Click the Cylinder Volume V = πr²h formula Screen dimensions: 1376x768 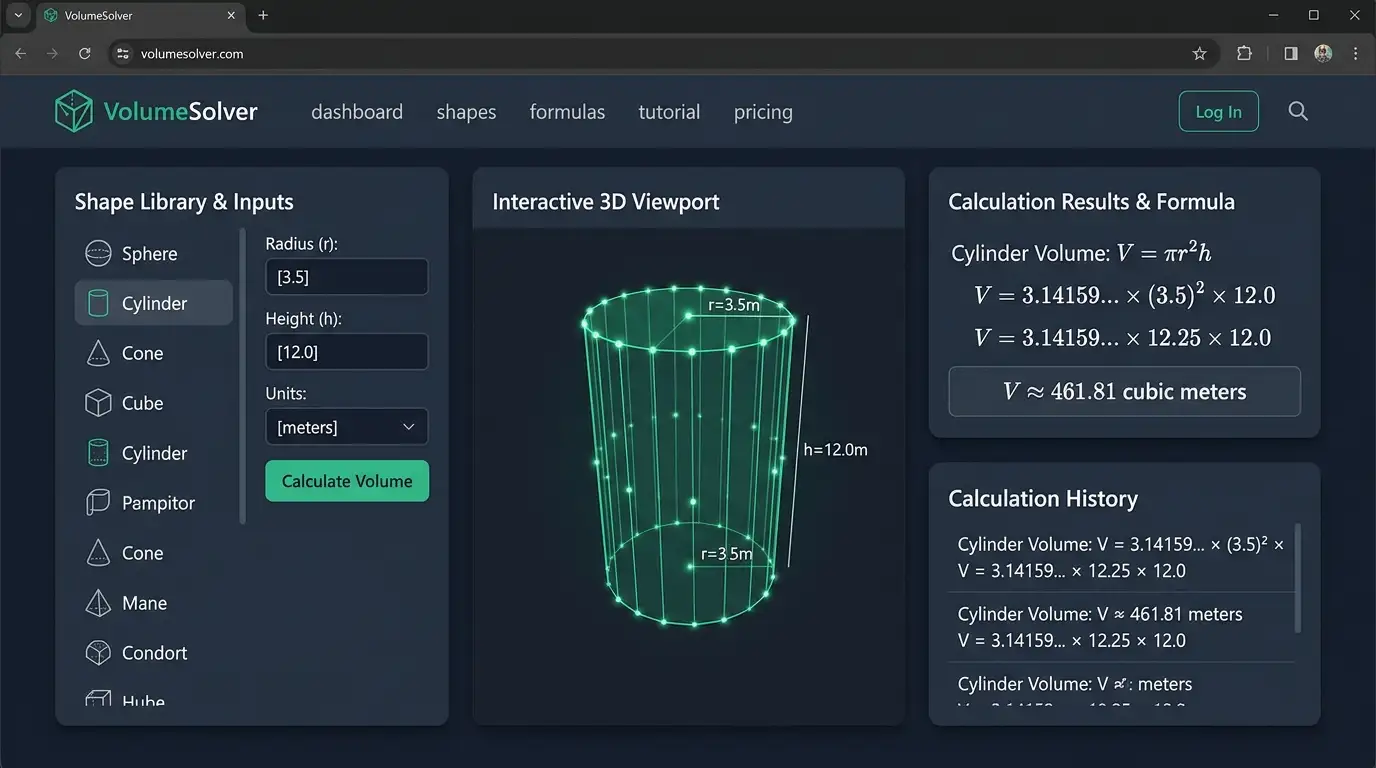[x=1081, y=253]
